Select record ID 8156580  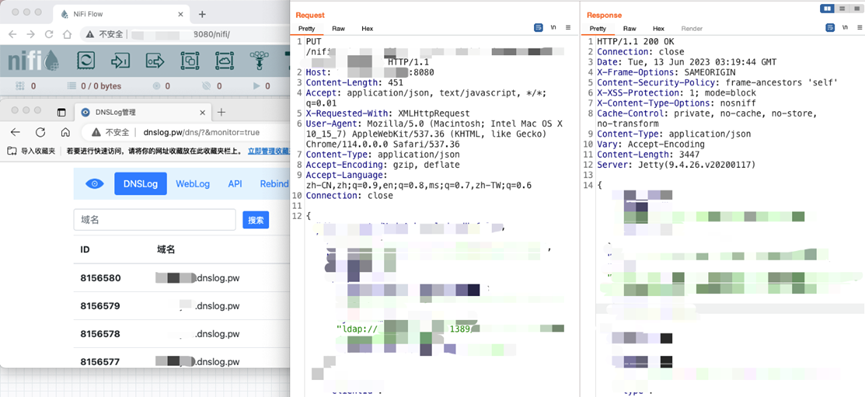100,278
